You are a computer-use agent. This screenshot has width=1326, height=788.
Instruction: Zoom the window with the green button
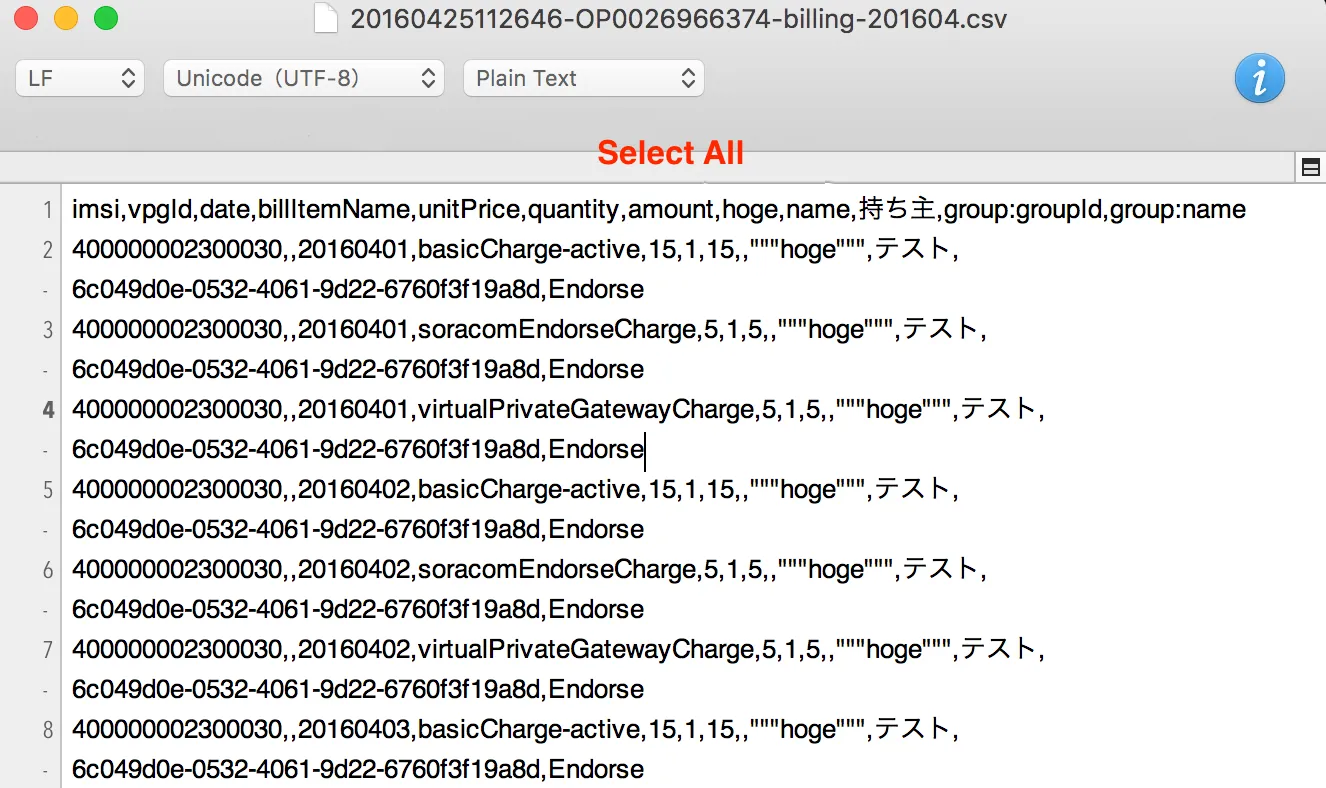click(x=105, y=18)
